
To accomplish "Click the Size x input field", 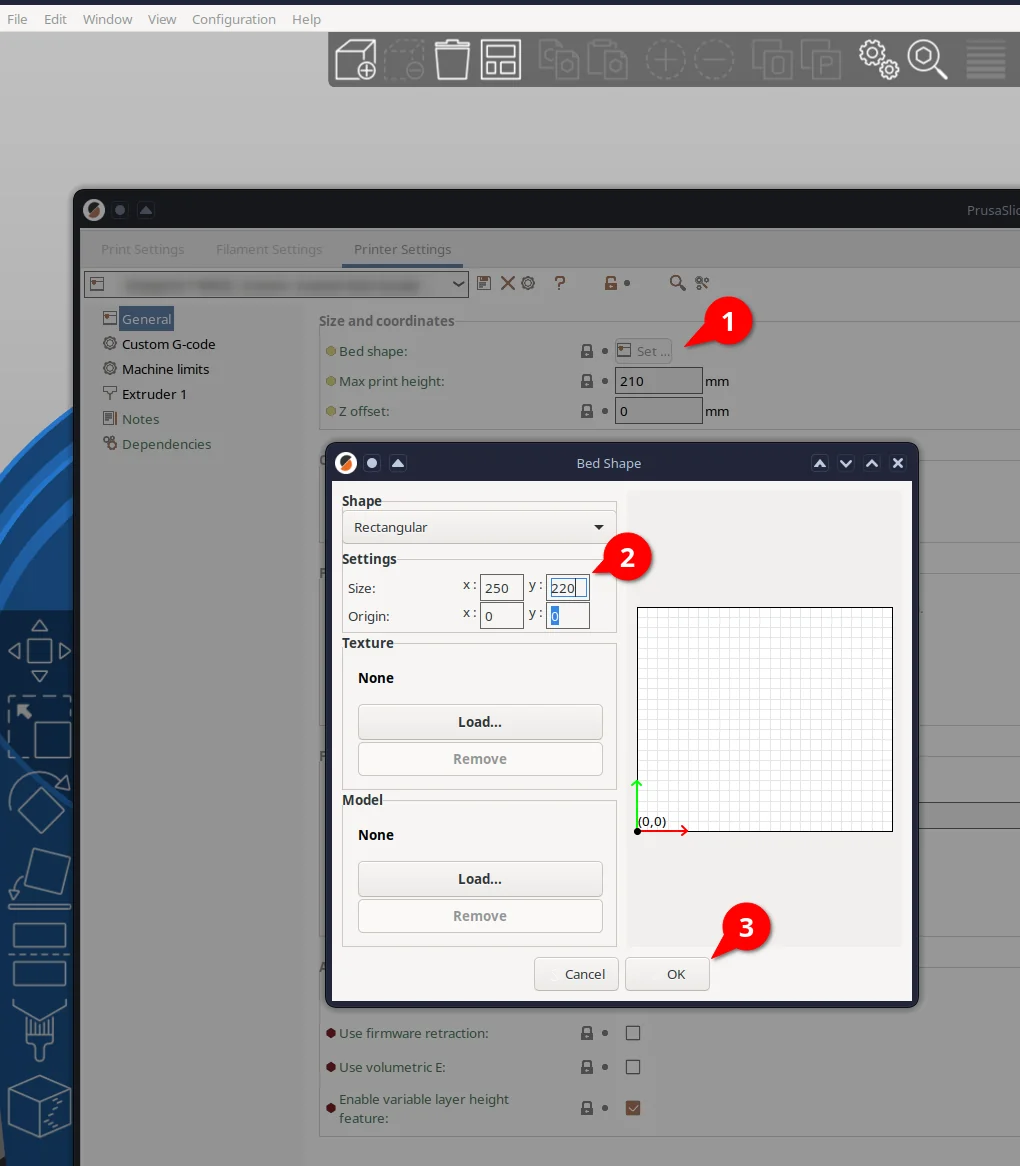I will (501, 588).
